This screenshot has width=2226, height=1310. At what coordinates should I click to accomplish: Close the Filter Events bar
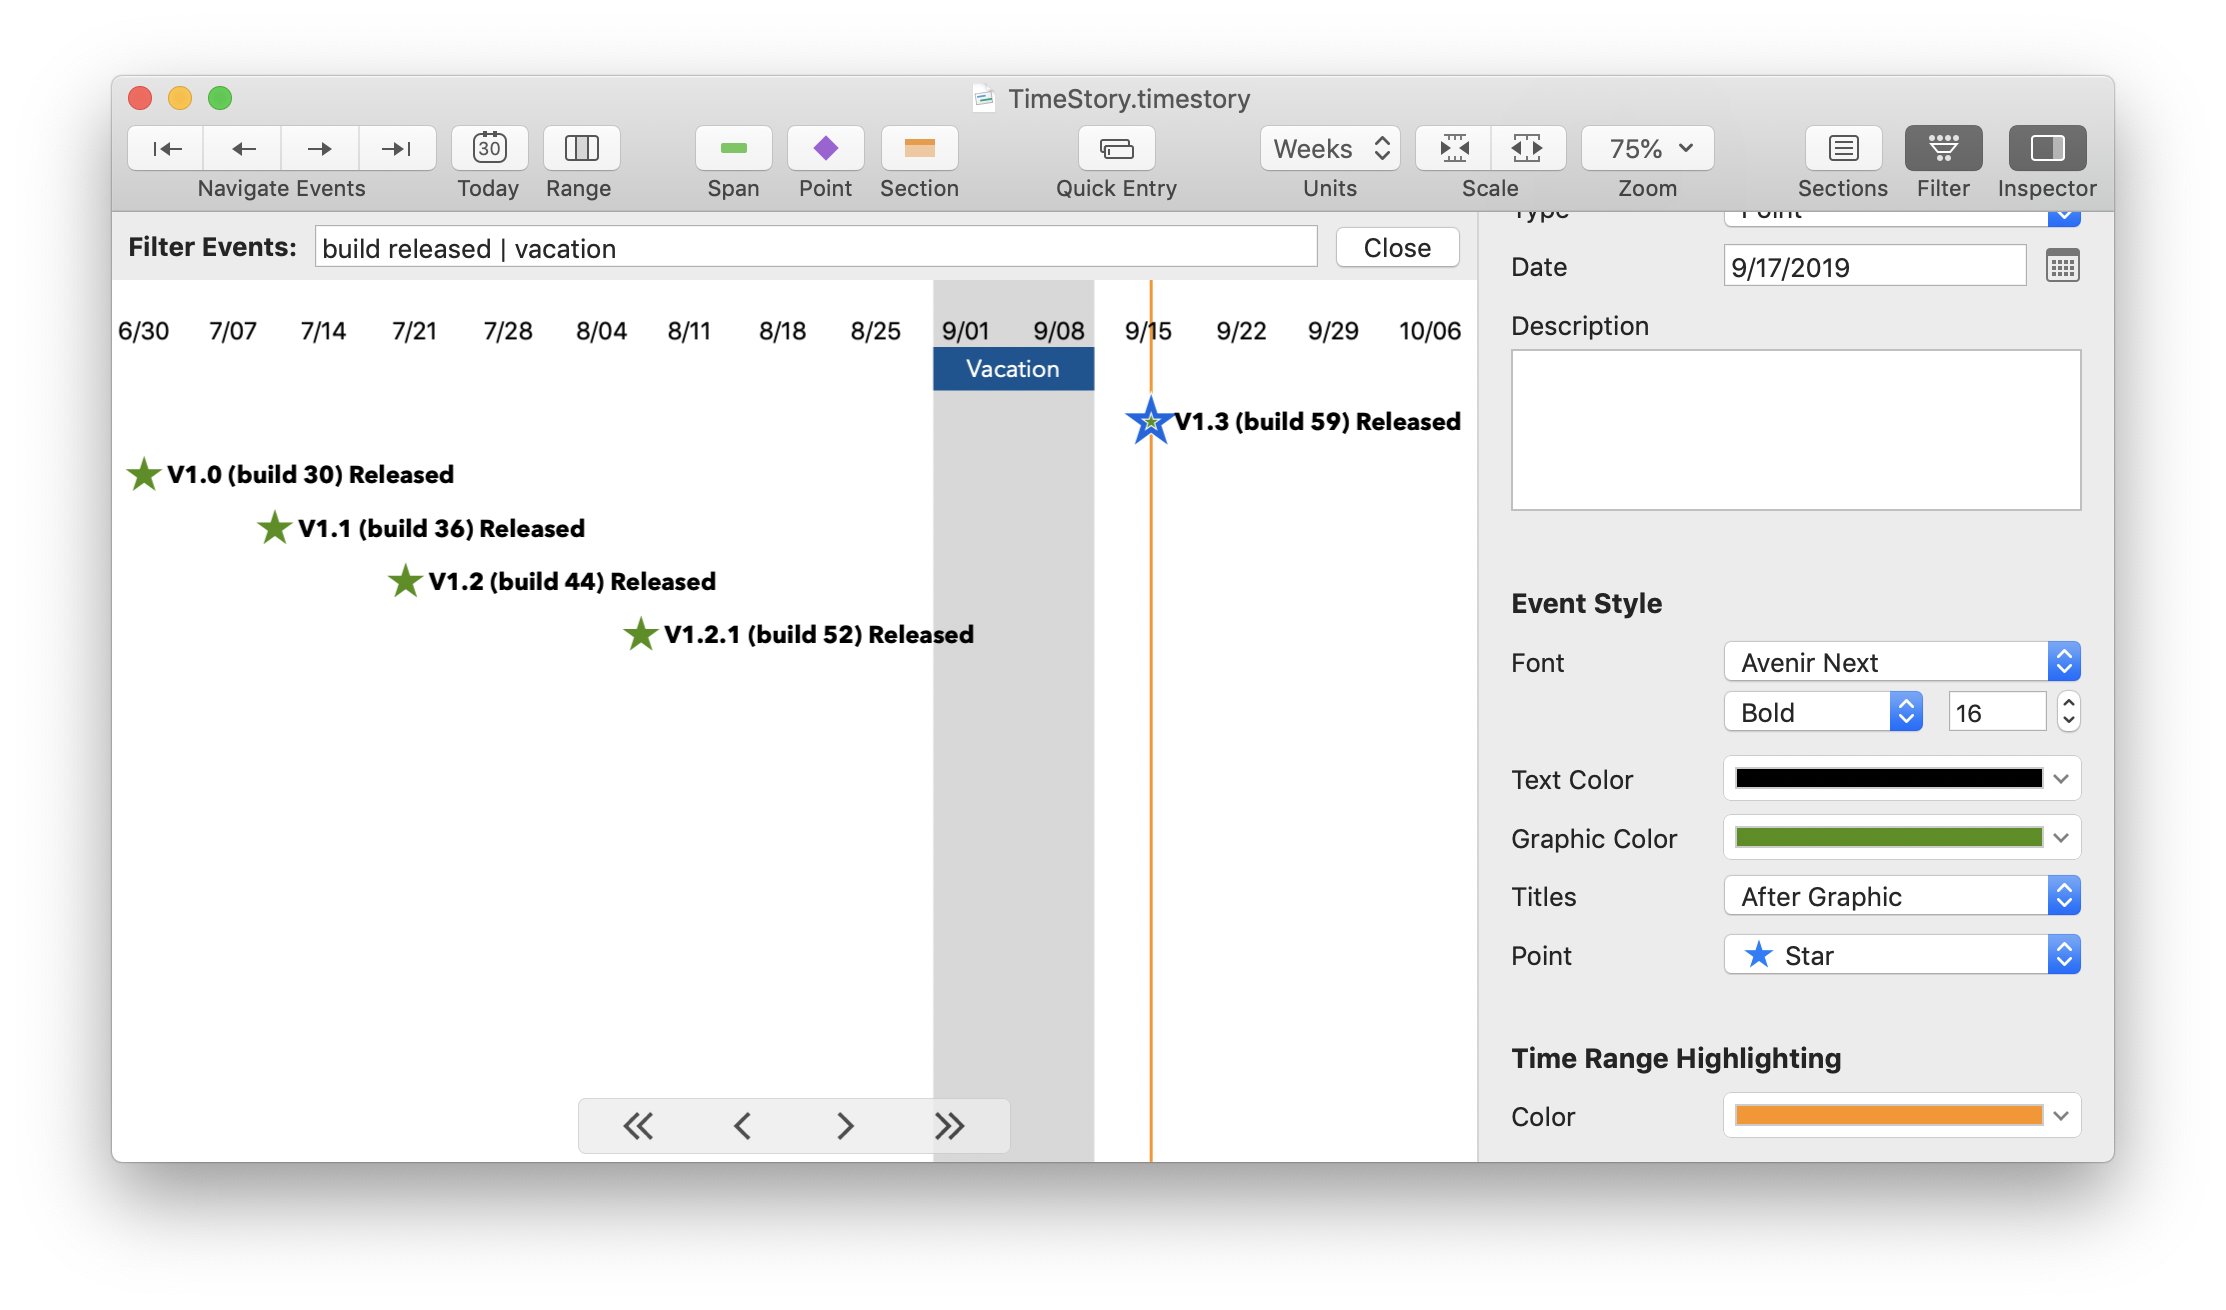[x=1396, y=247]
